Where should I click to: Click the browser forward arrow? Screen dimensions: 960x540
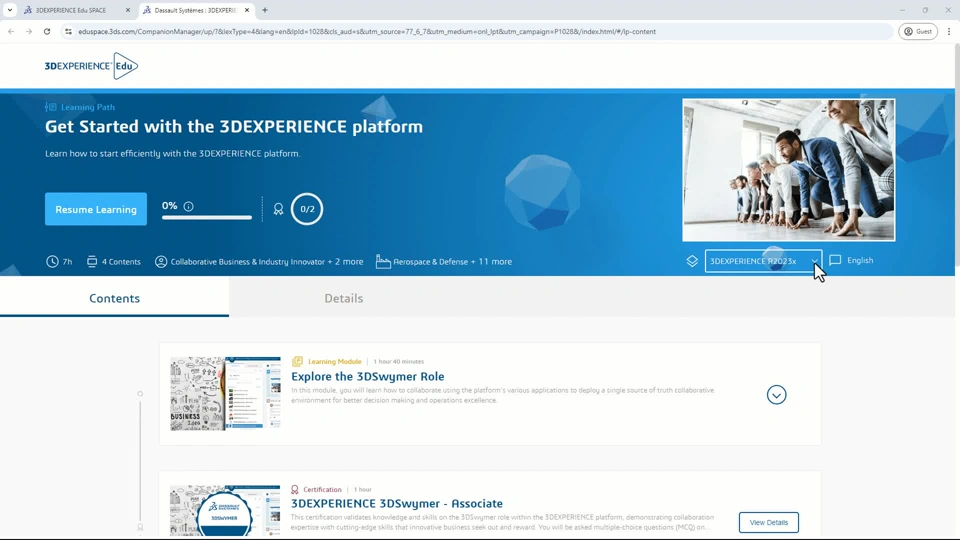tap(29, 31)
